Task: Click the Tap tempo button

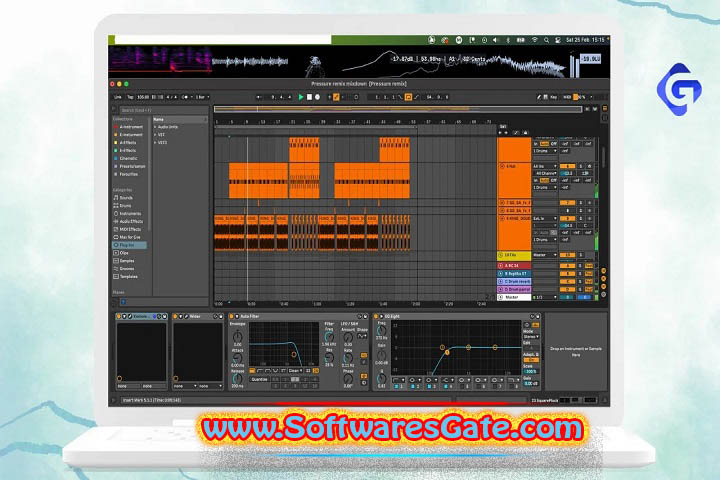Action: click(130, 97)
